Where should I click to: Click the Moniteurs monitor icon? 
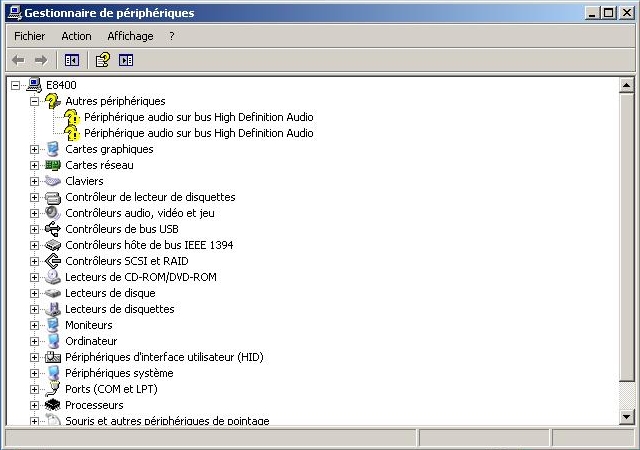[53, 325]
